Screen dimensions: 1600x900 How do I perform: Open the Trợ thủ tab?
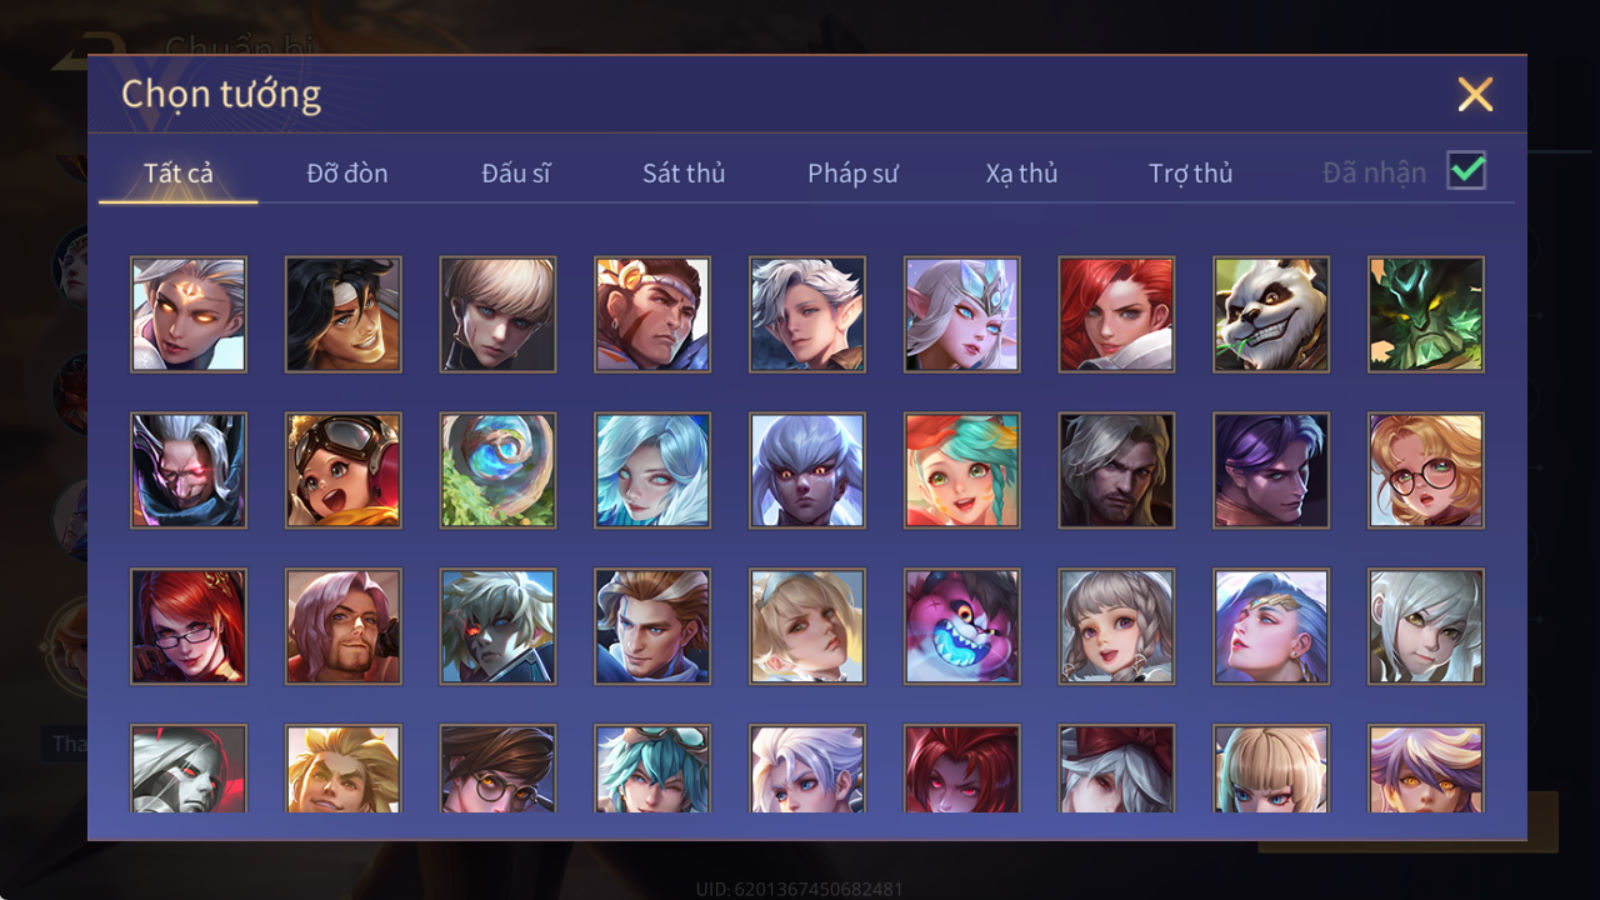1190,173
